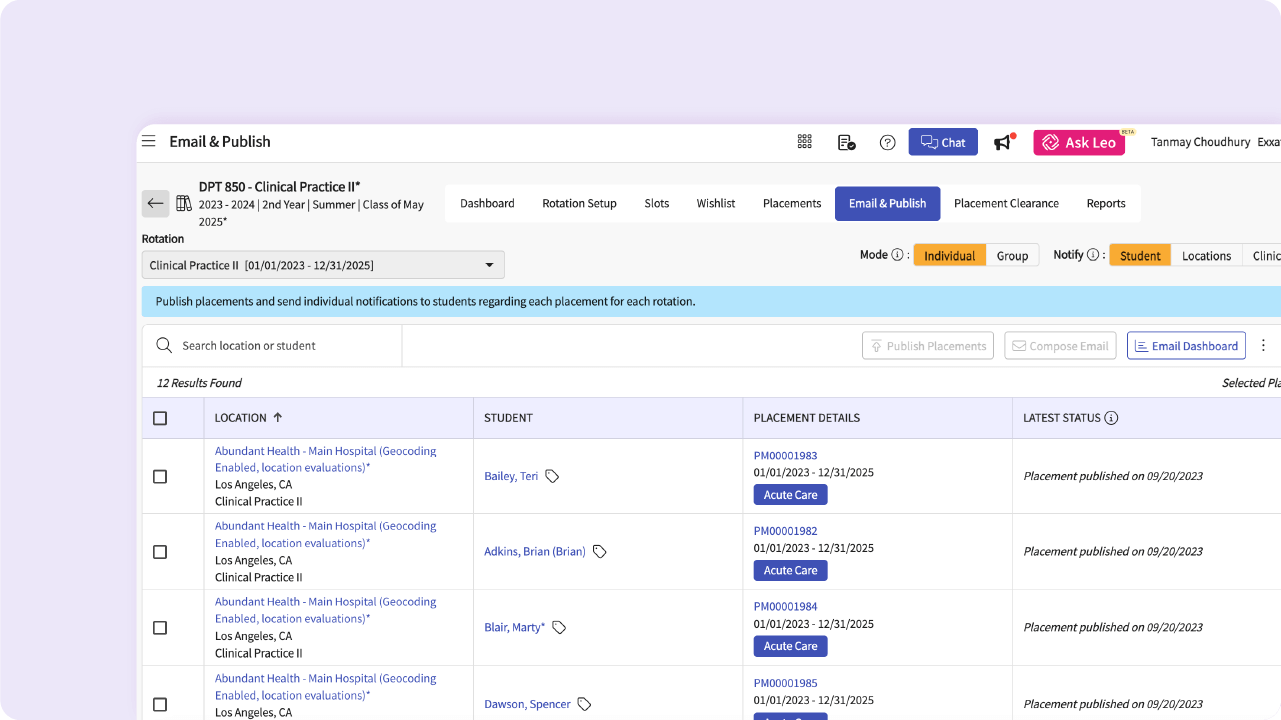
Task: Set Mode to Group
Action: [1012, 255]
